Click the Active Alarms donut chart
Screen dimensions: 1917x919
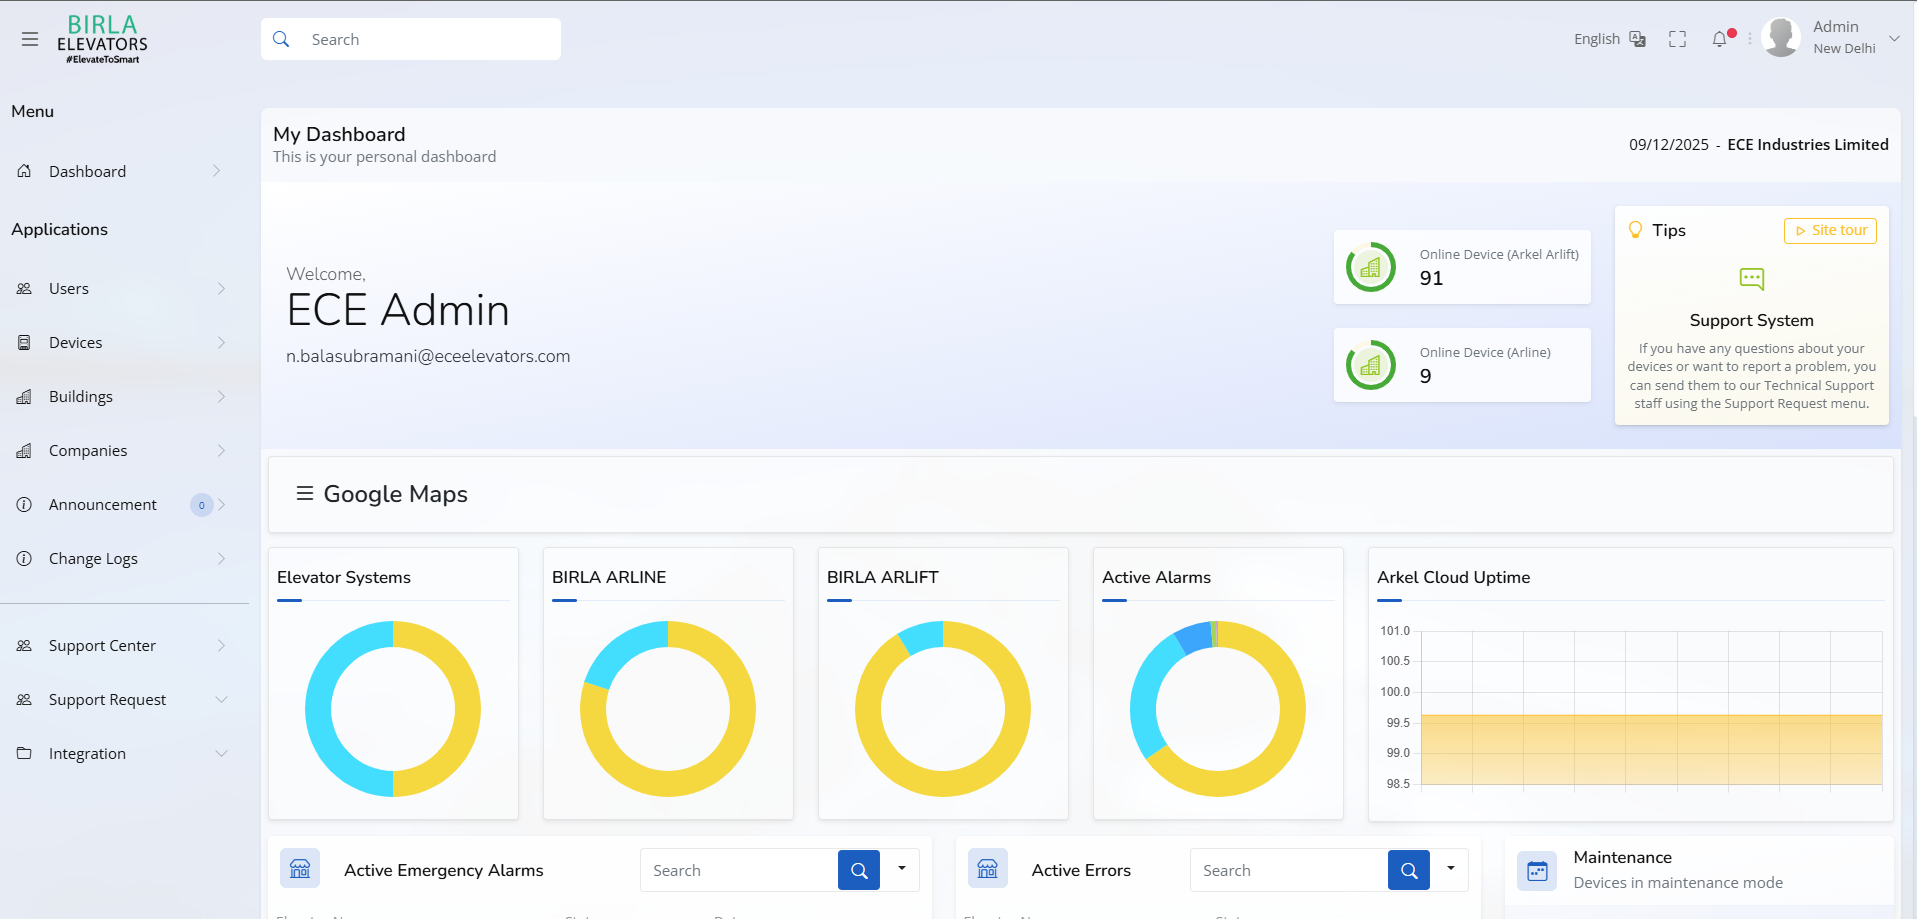tap(1218, 709)
